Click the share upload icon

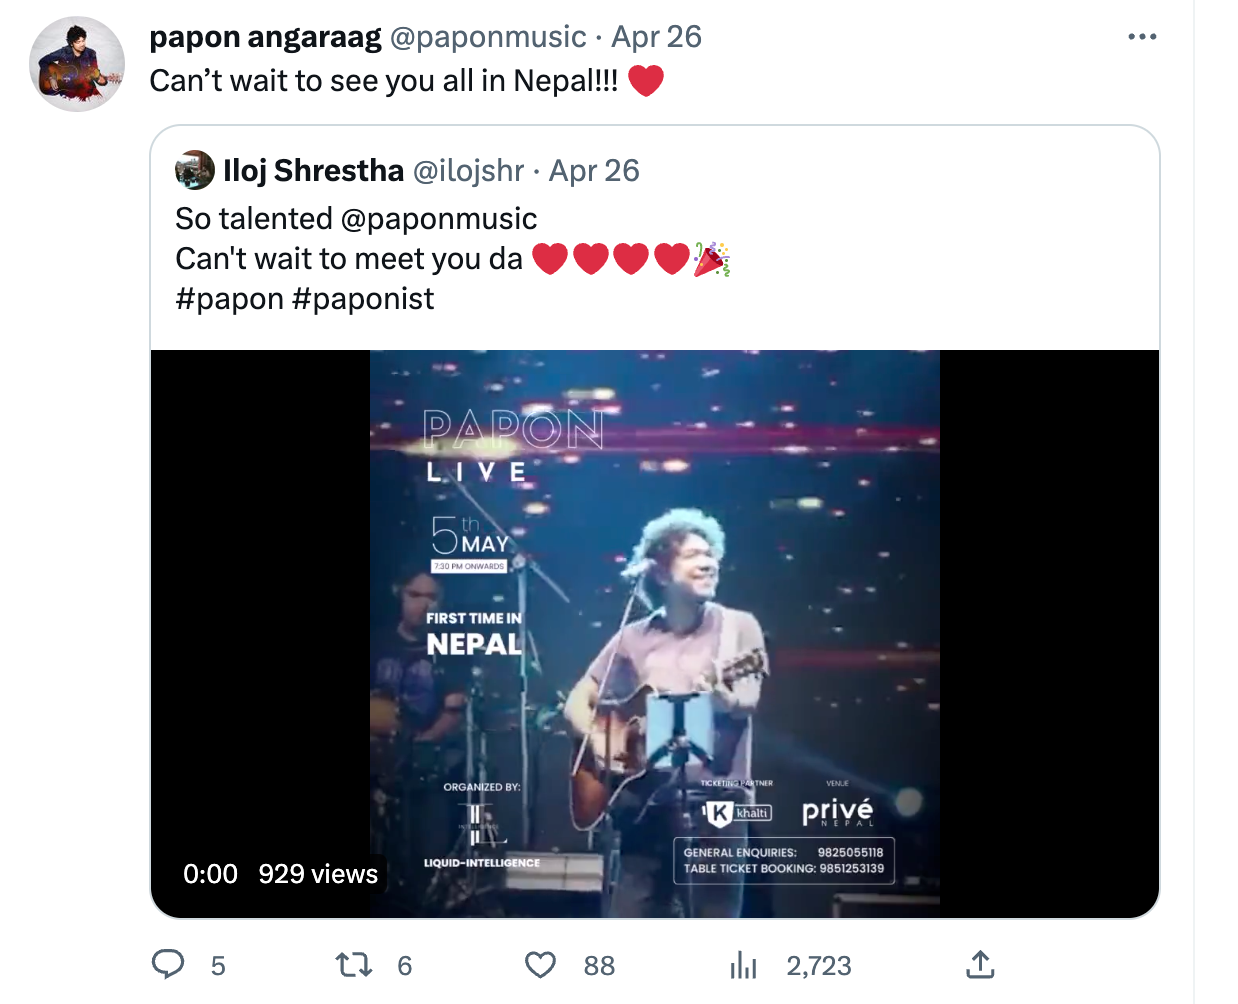coord(980,964)
